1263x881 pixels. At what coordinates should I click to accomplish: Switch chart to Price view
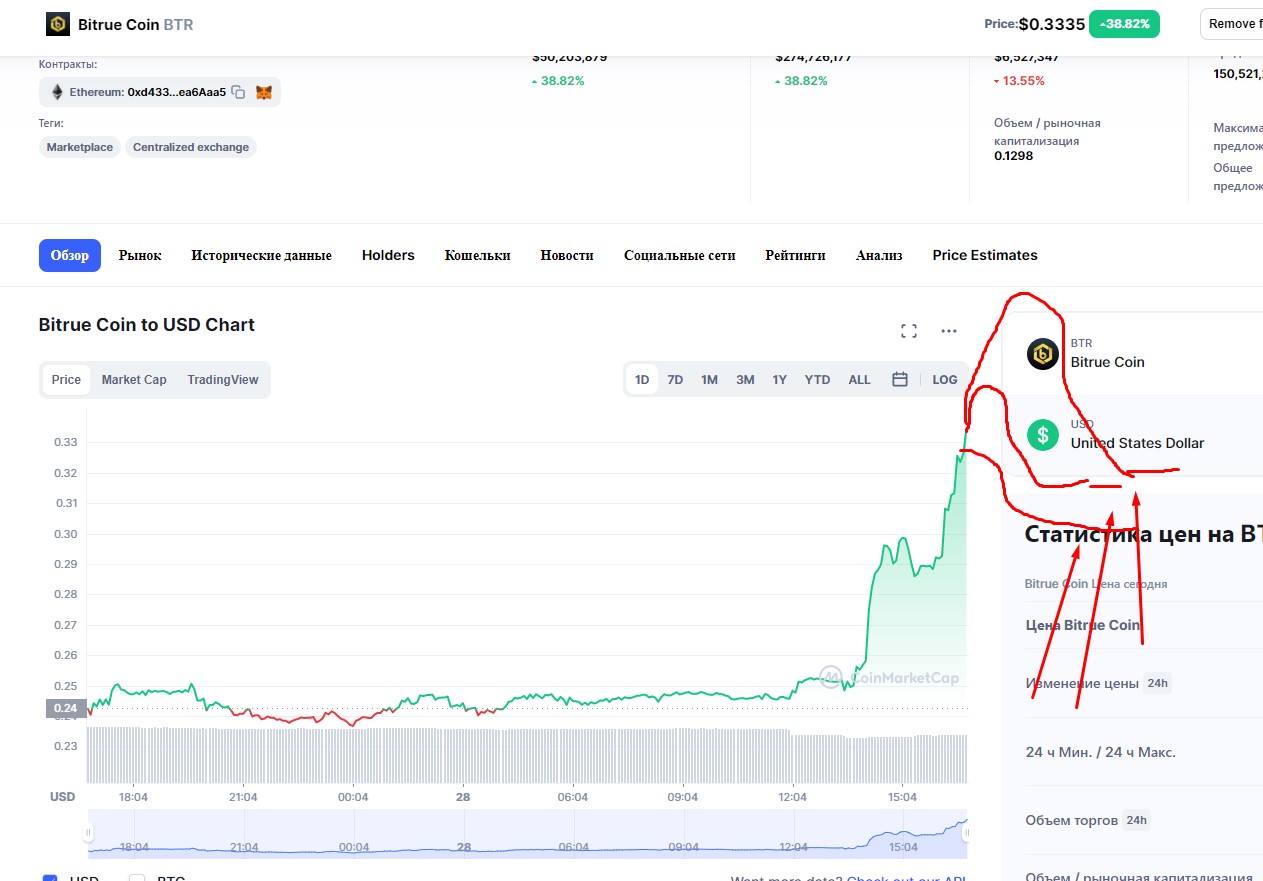coord(66,380)
